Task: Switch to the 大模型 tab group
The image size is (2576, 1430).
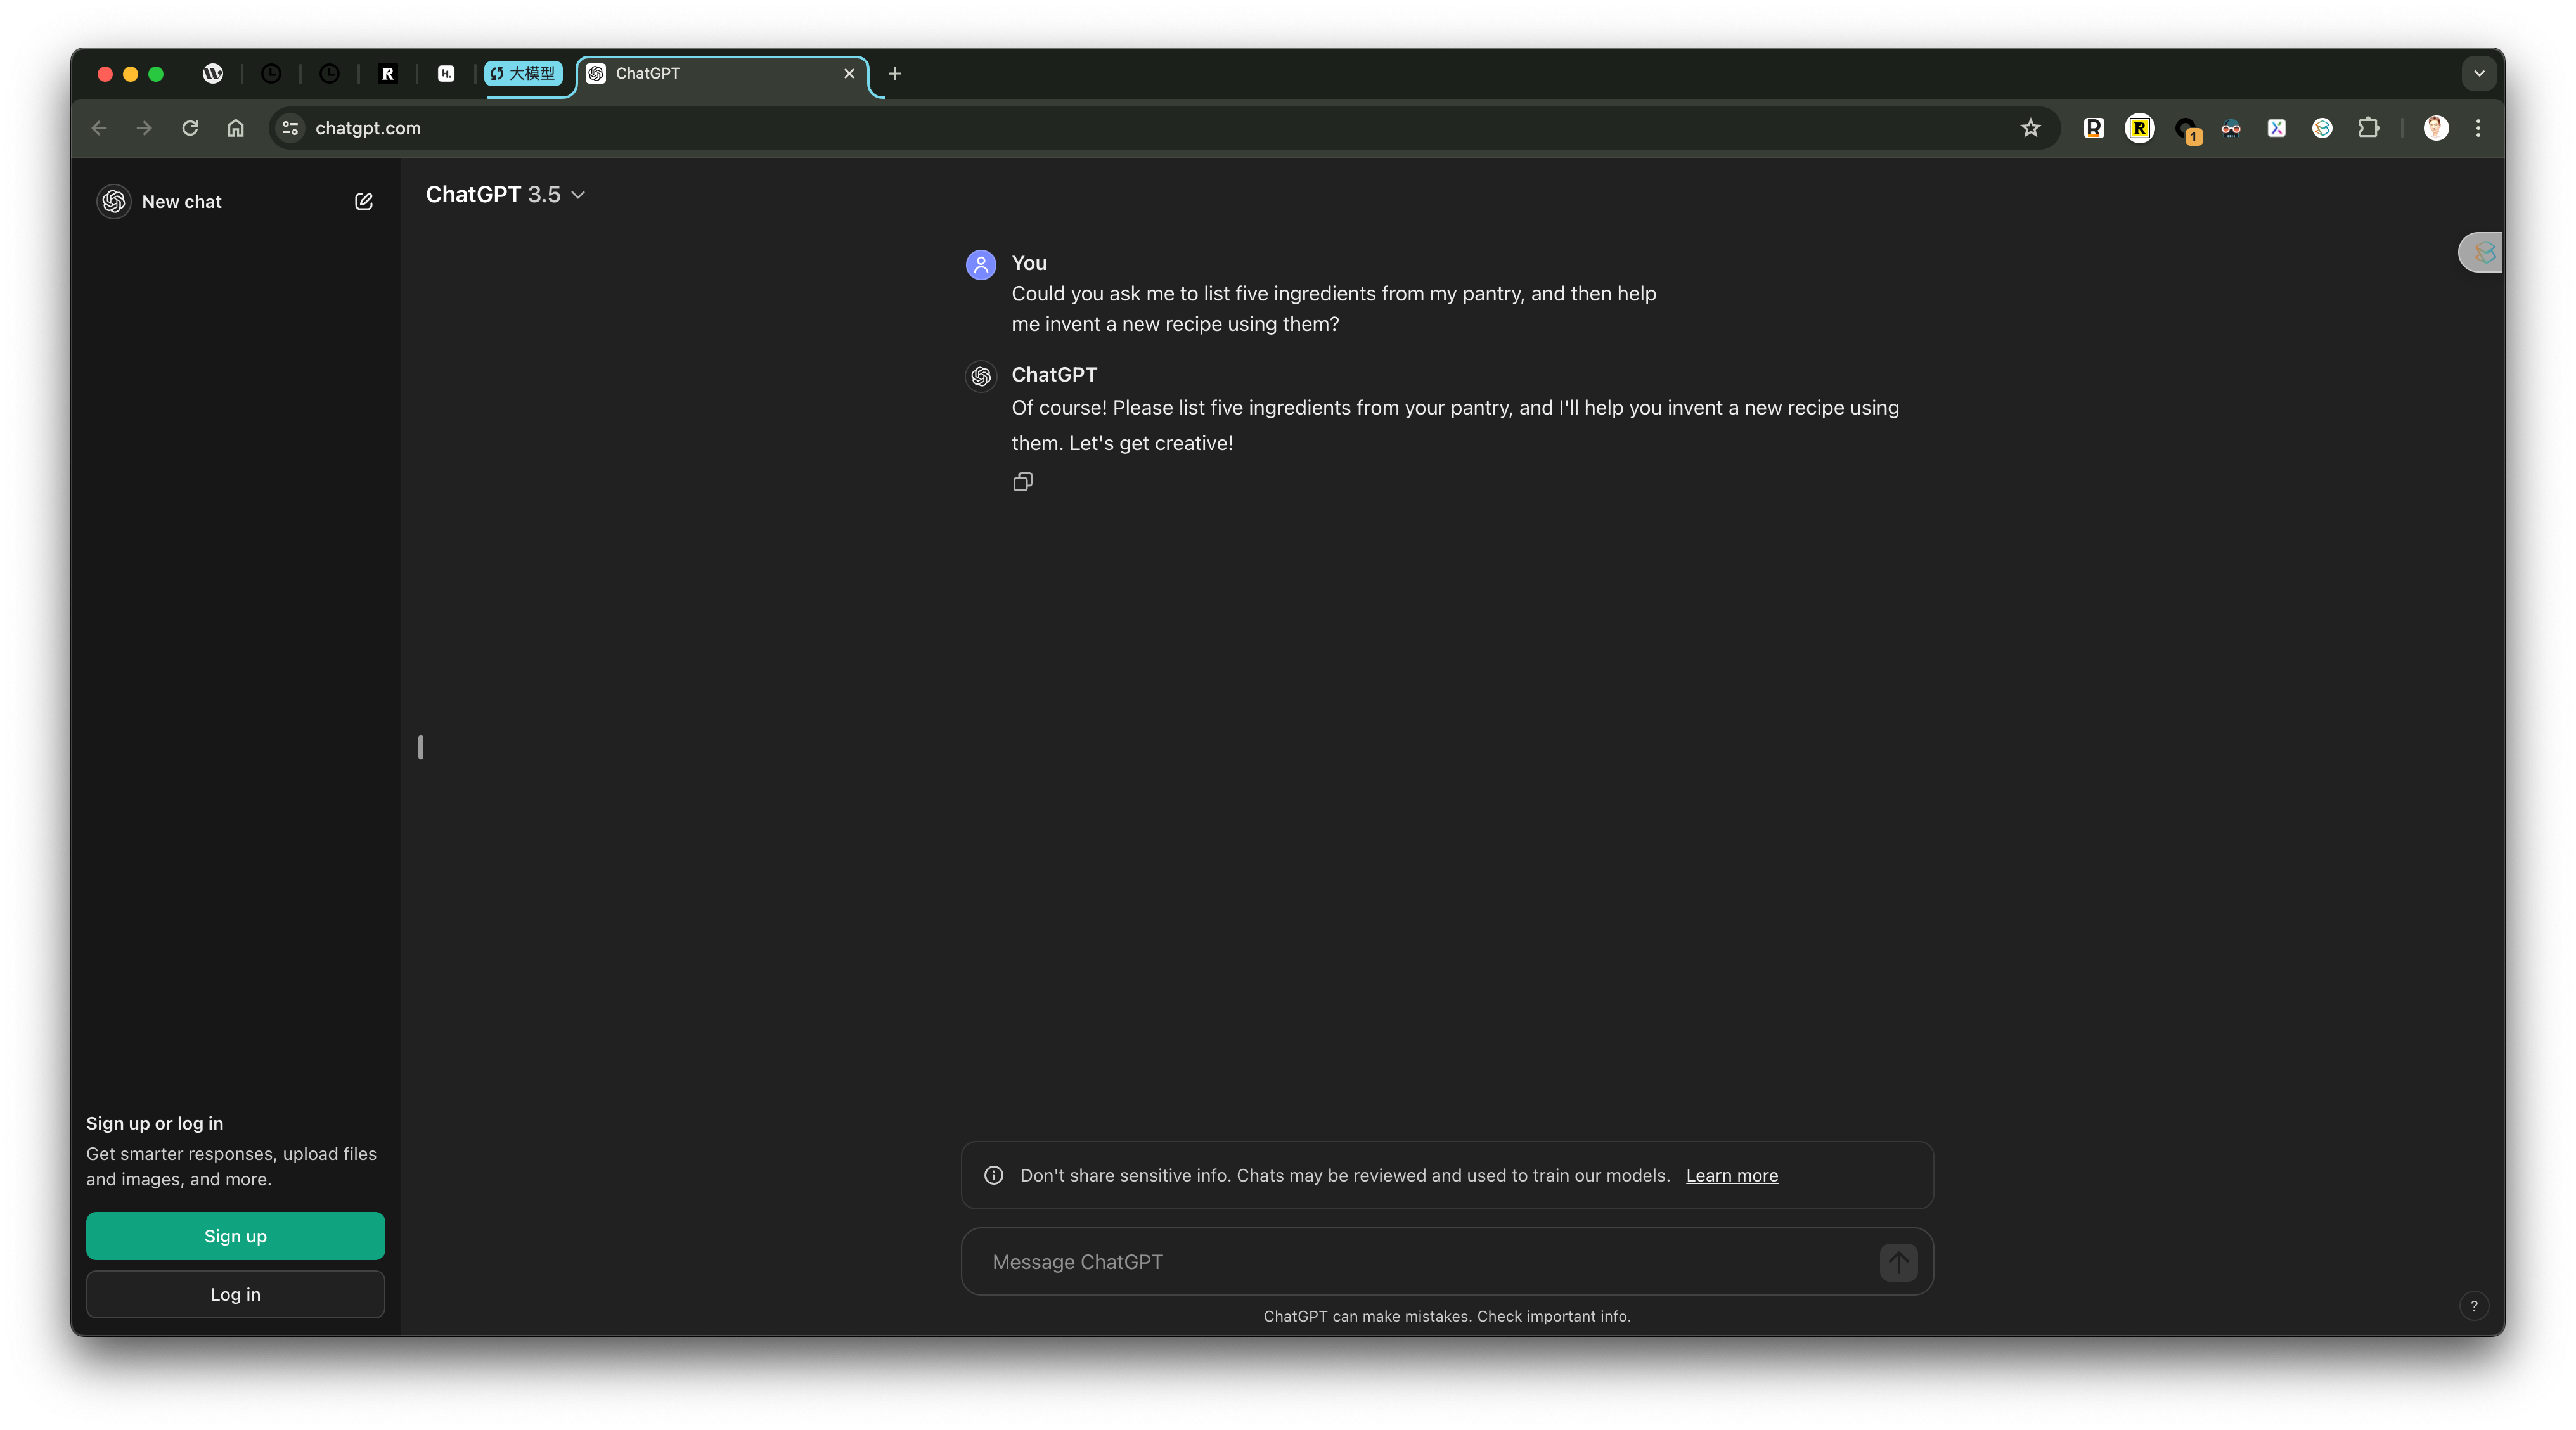Action: click(x=523, y=73)
